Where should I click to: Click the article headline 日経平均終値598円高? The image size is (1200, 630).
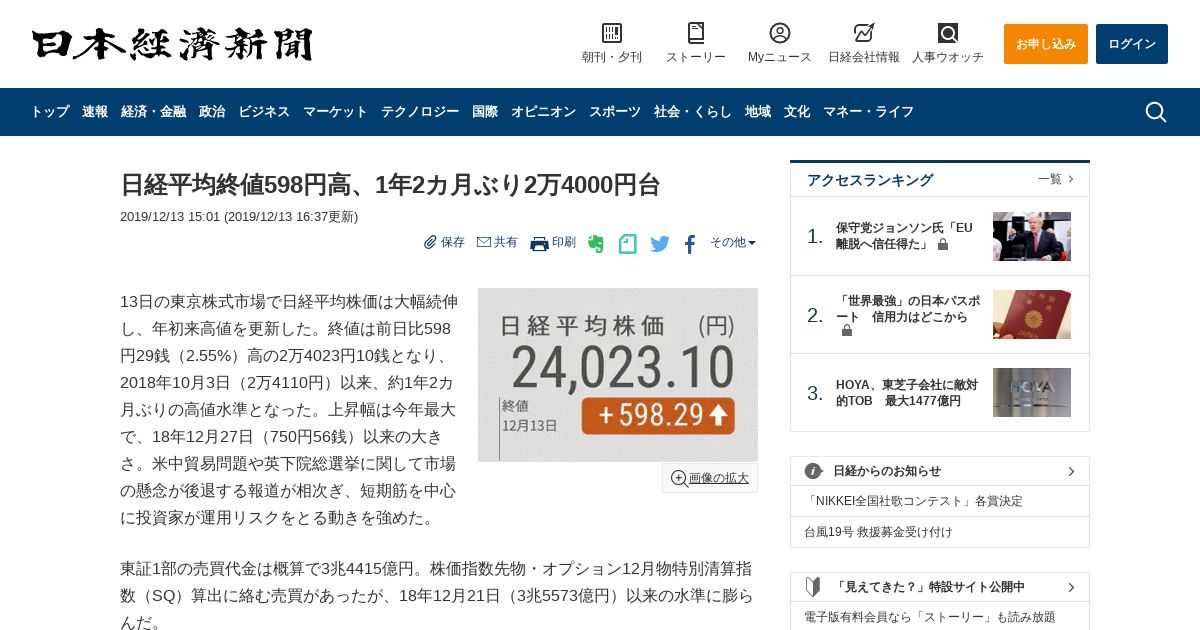click(390, 185)
